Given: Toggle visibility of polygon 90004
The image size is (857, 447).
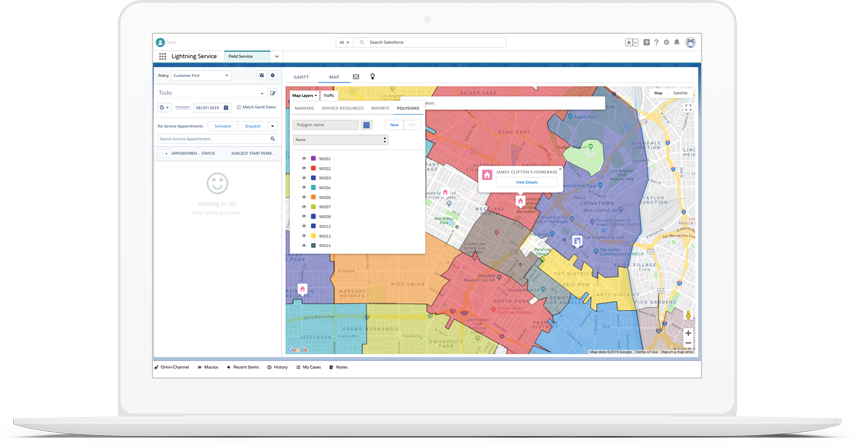Looking at the screenshot, I should pyautogui.click(x=304, y=187).
